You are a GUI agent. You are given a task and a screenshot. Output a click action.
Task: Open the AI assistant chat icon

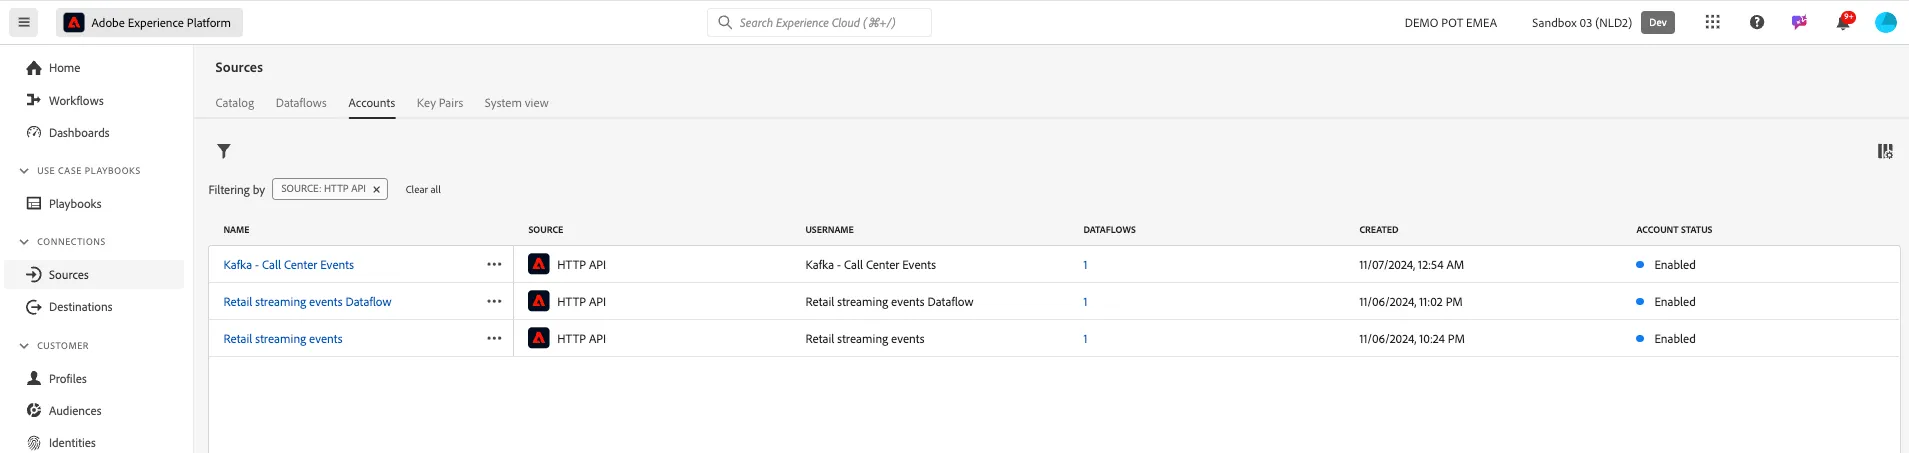point(1799,22)
